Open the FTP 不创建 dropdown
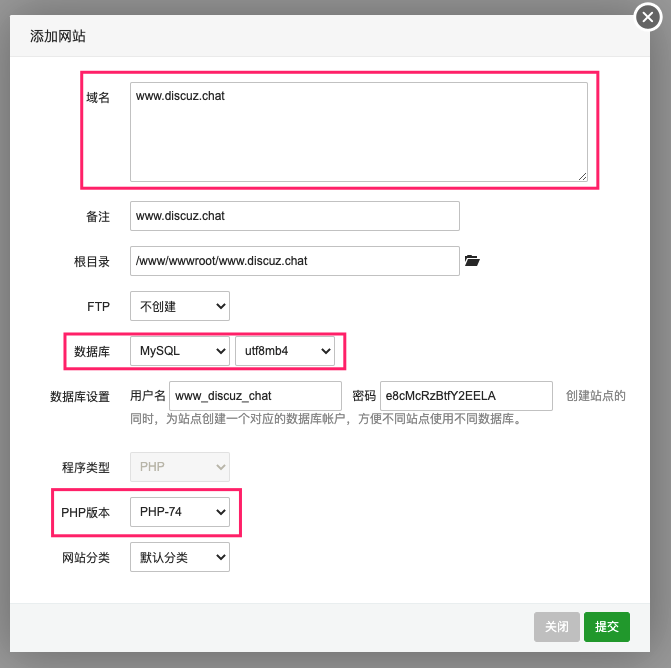 tap(180, 306)
